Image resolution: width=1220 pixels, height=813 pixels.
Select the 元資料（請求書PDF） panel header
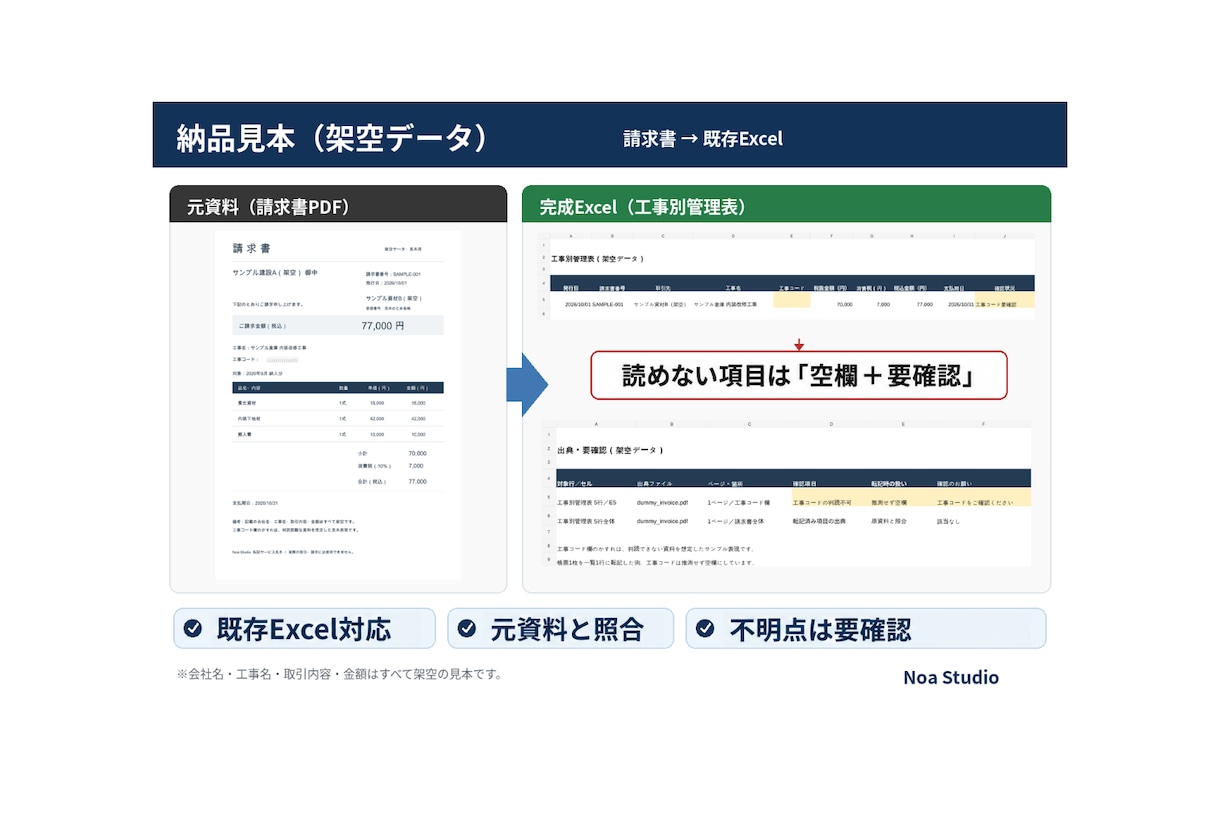tap(338, 204)
